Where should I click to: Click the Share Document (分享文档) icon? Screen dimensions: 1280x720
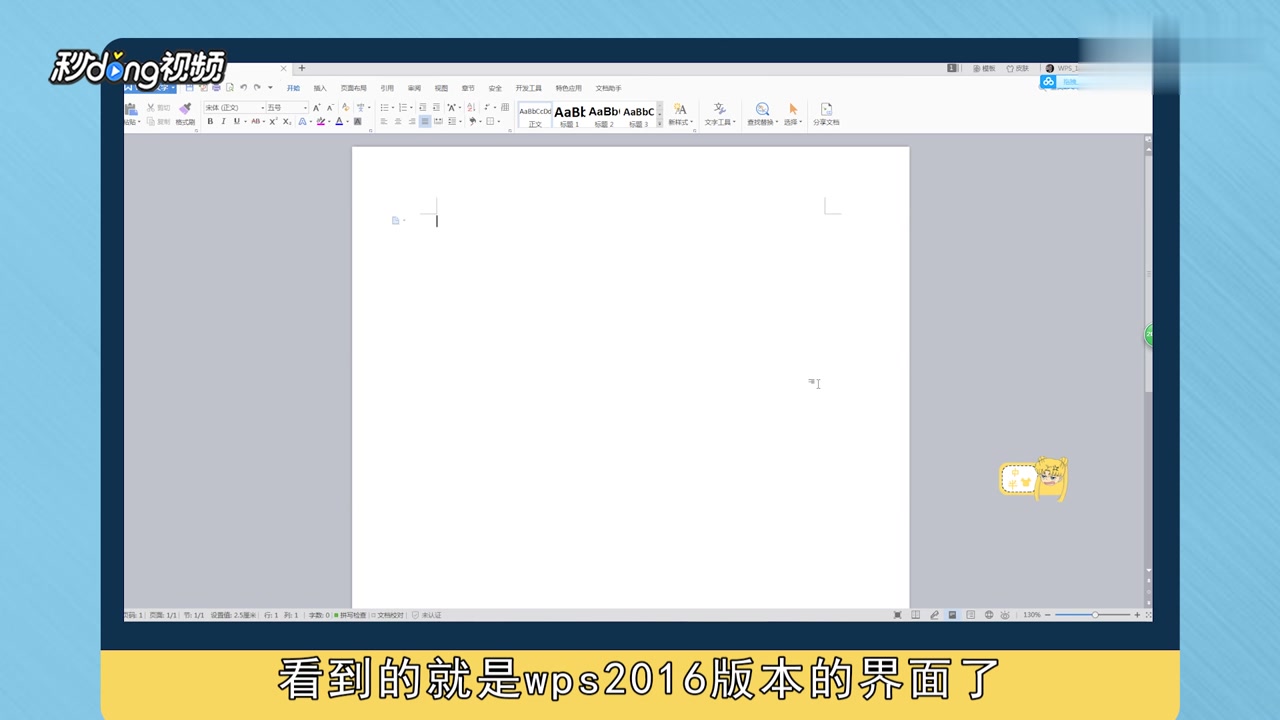826,108
